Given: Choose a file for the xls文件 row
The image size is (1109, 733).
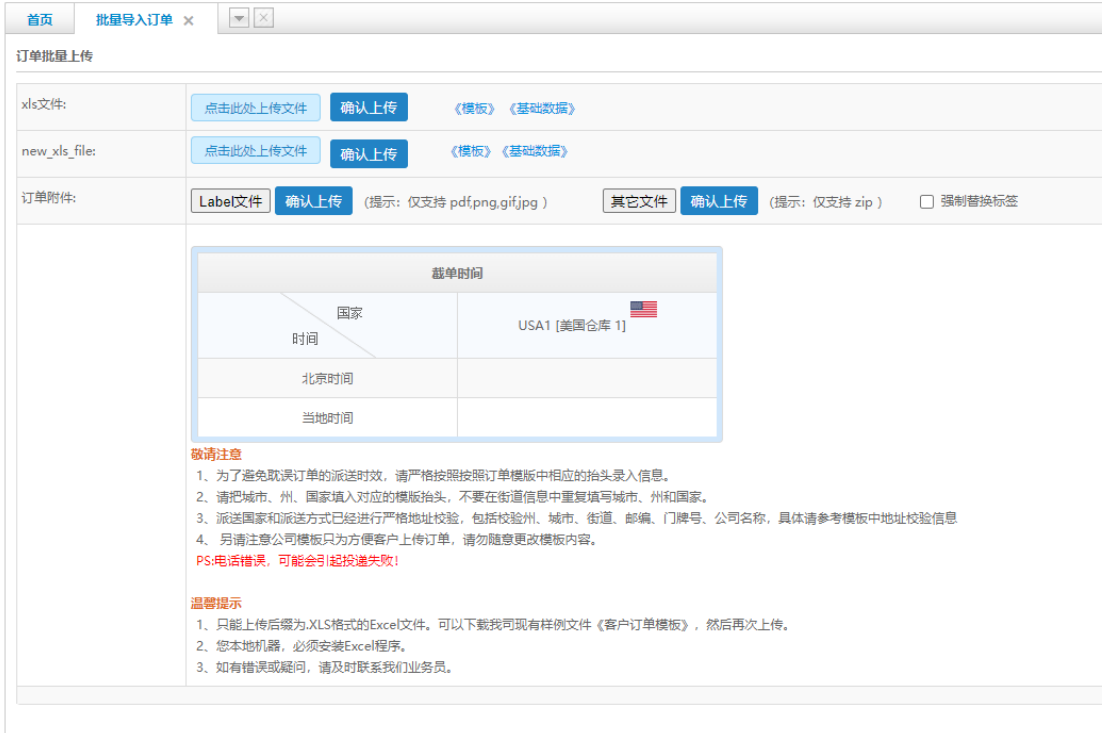Looking at the screenshot, I should [256, 108].
